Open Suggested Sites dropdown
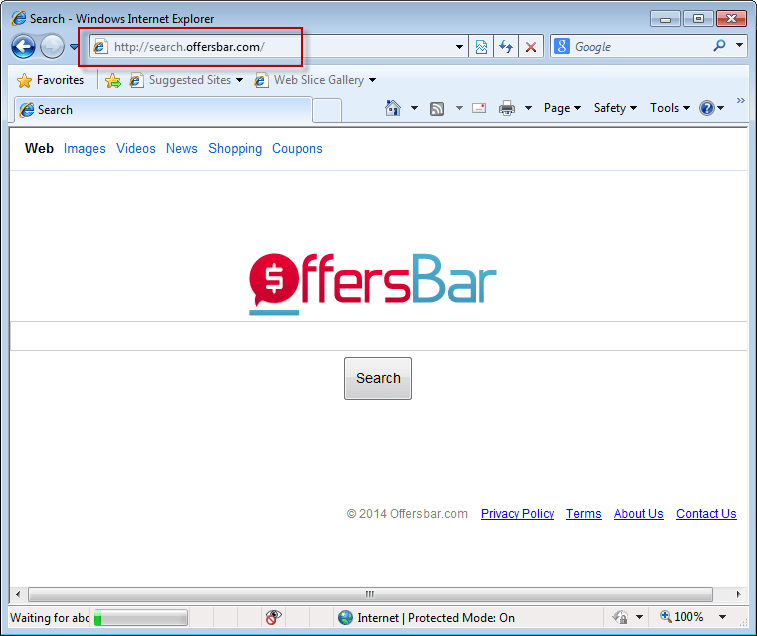Image resolution: width=757 pixels, height=636 pixels. click(186, 80)
